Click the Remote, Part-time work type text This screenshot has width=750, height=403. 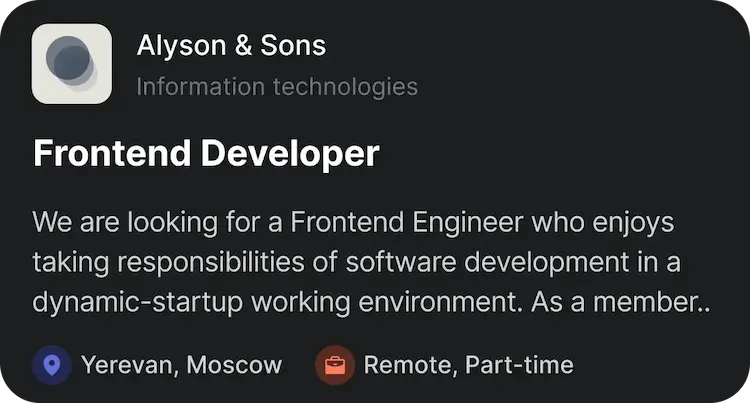pos(468,365)
